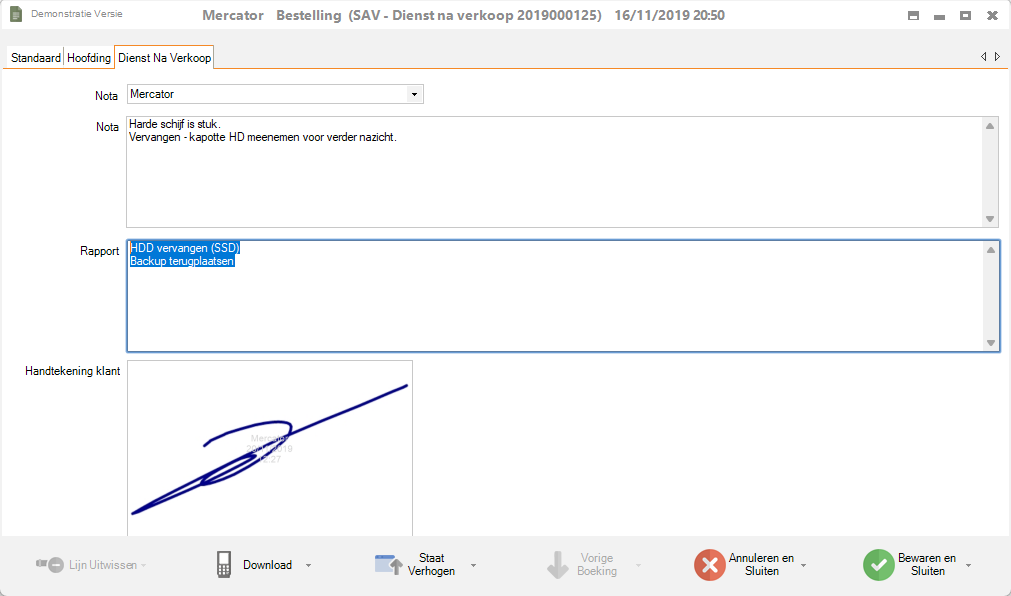Click the green Bewaren en Sluiten checkmark
The width and height of the screenshot is (1011, 596).
point(878,565)
